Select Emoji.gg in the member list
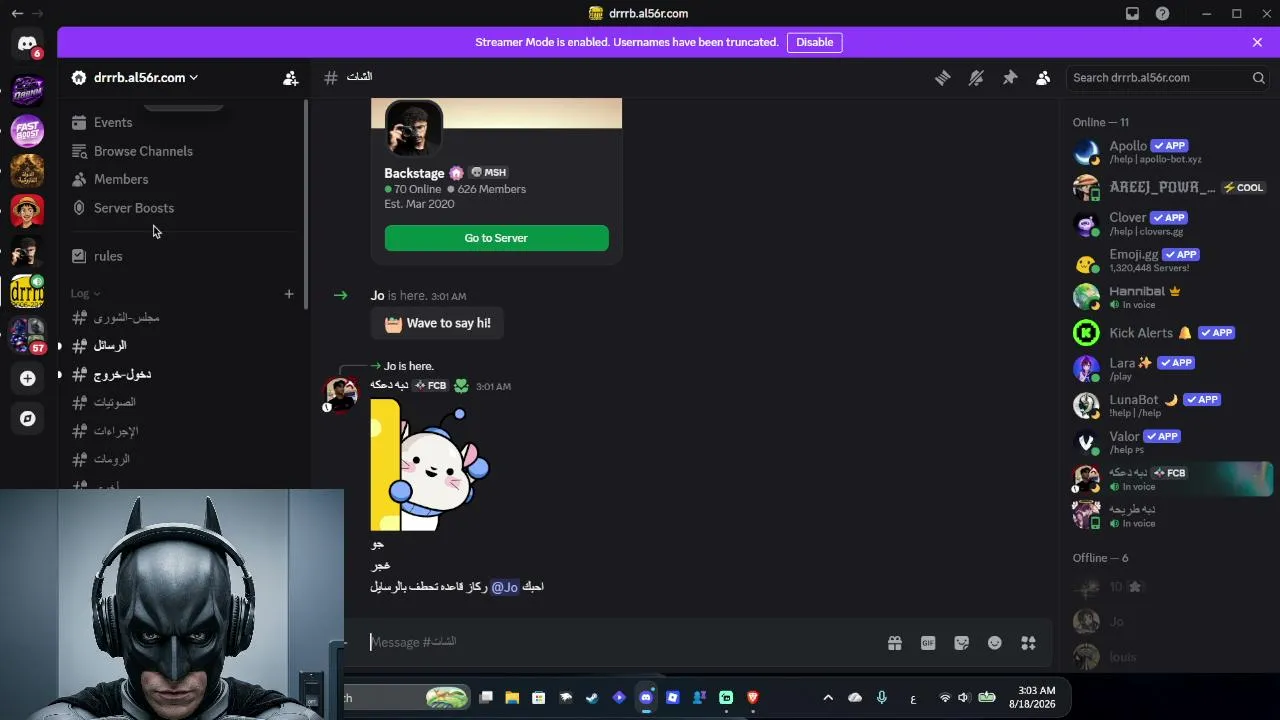 [x=1169, y=260]
